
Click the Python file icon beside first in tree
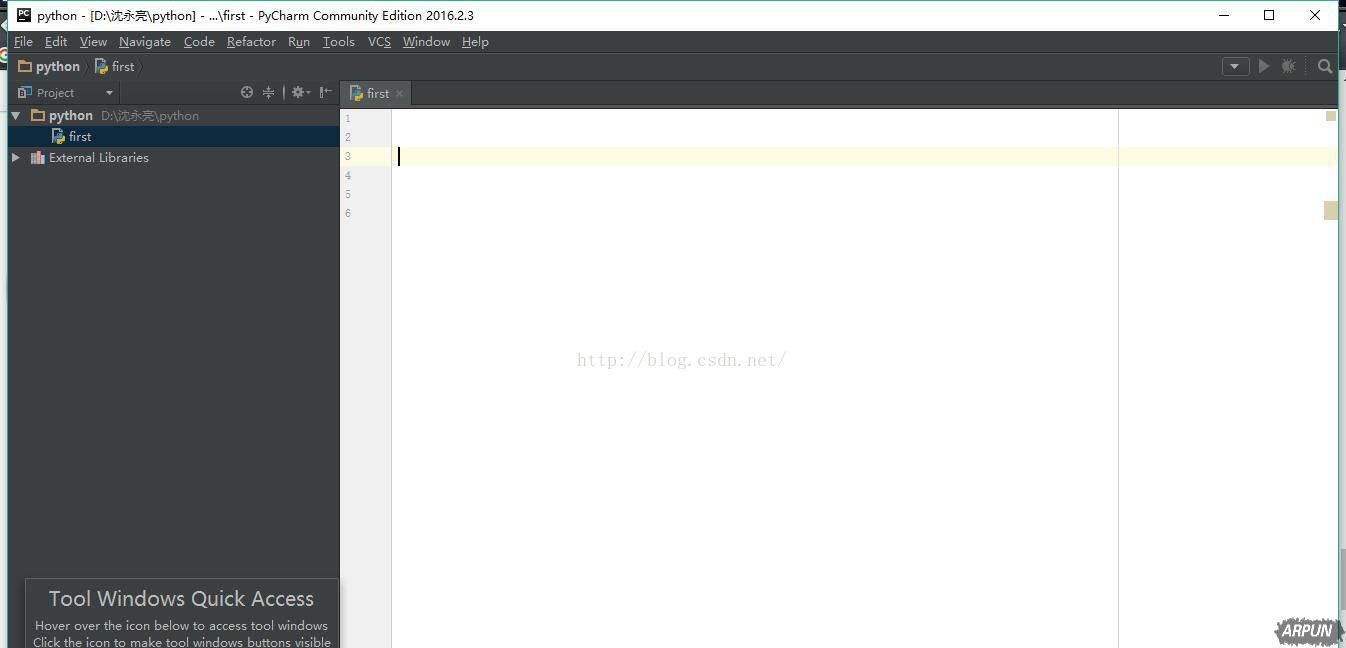click(58, 136)
